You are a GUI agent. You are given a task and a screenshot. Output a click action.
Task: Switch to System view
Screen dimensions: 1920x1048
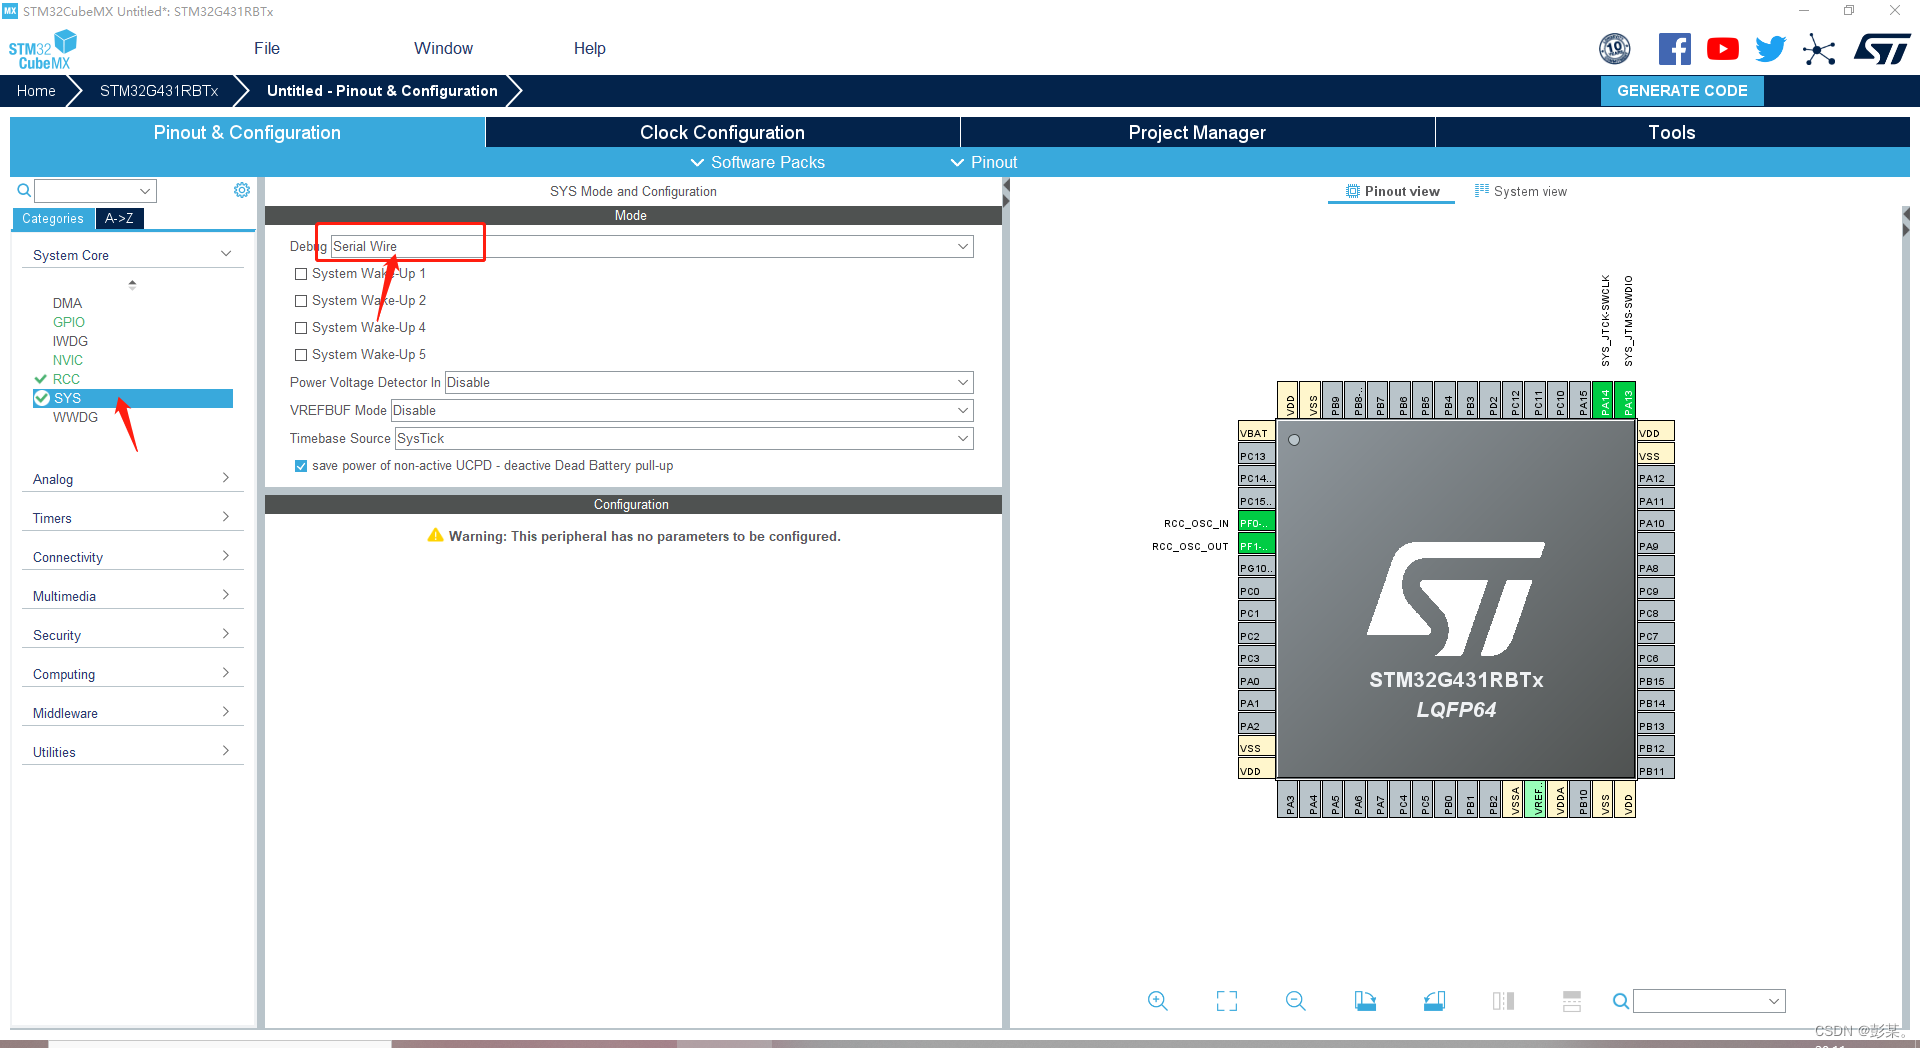point(1521,191)
